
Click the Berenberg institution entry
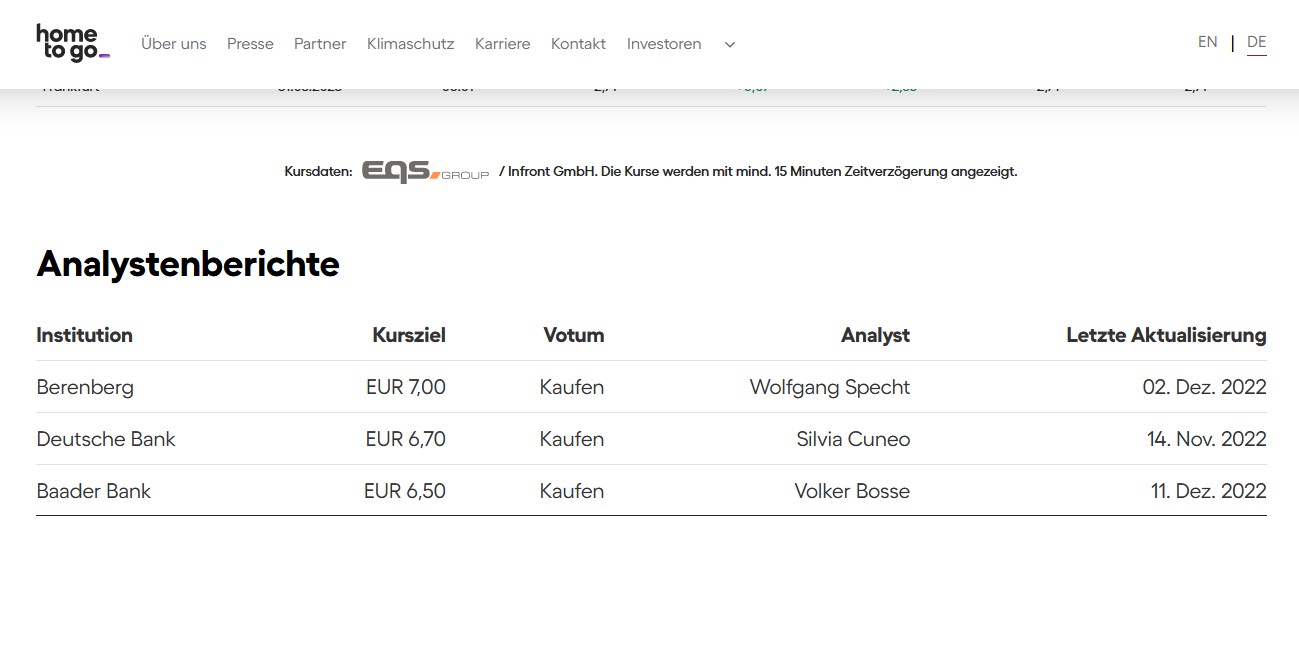coord(85,387)
